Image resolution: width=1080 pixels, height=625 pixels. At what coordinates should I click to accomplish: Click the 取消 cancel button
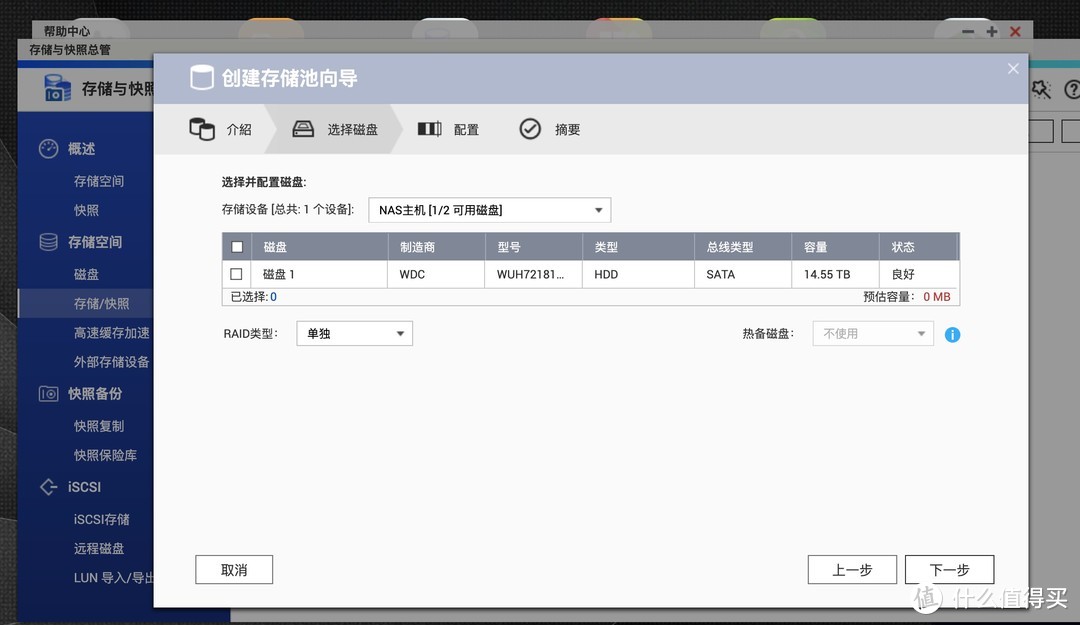pos(233,569)
